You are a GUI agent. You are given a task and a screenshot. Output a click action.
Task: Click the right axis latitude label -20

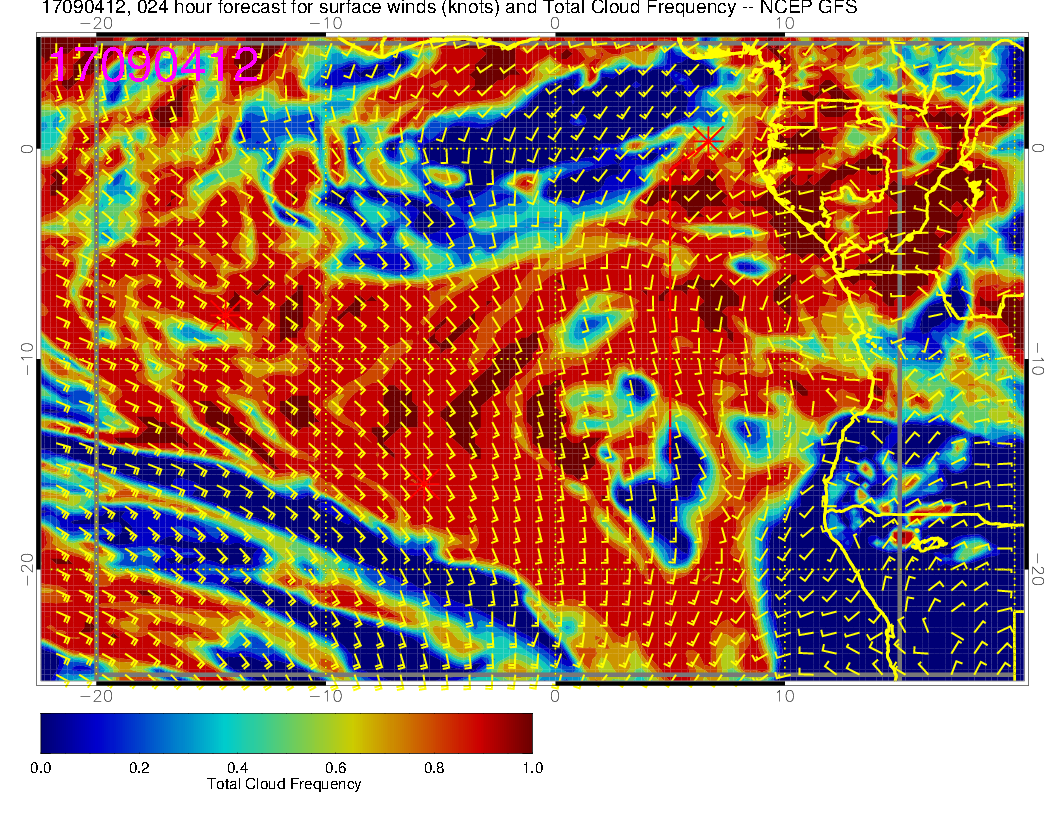click(x=1037, y=570)
